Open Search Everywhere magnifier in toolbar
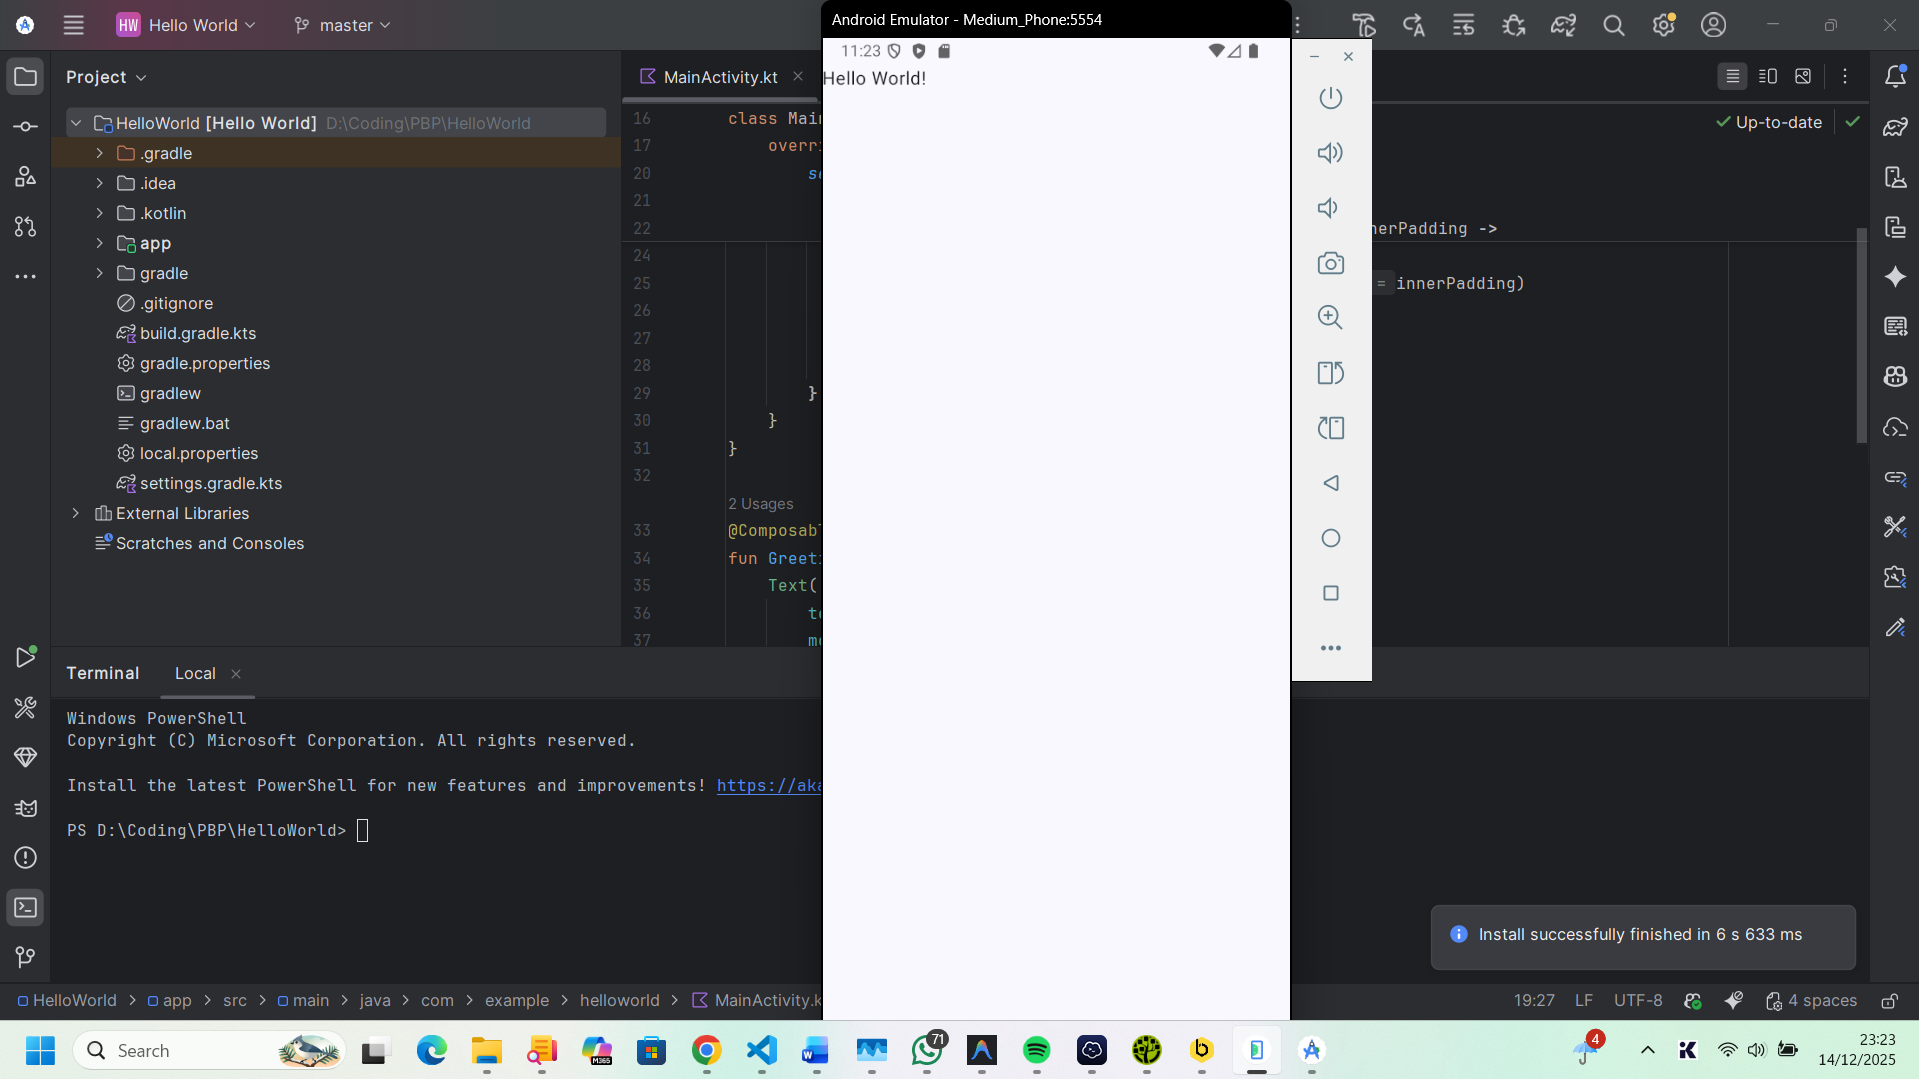Screen dimensions: 1919x1079 [x=1613, y=25]
